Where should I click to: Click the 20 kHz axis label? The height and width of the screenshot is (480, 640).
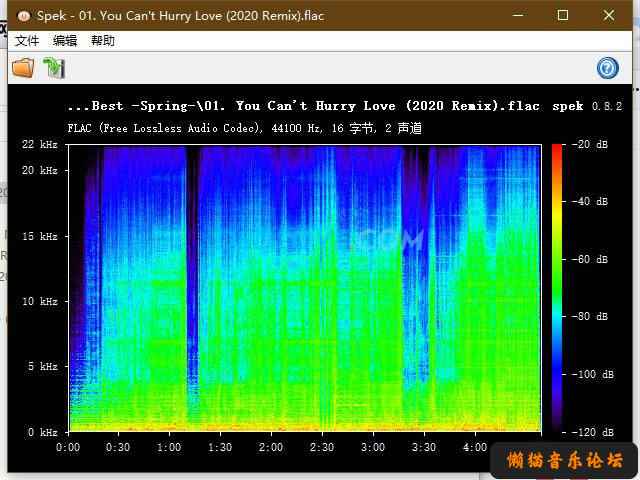click(40, 170)
